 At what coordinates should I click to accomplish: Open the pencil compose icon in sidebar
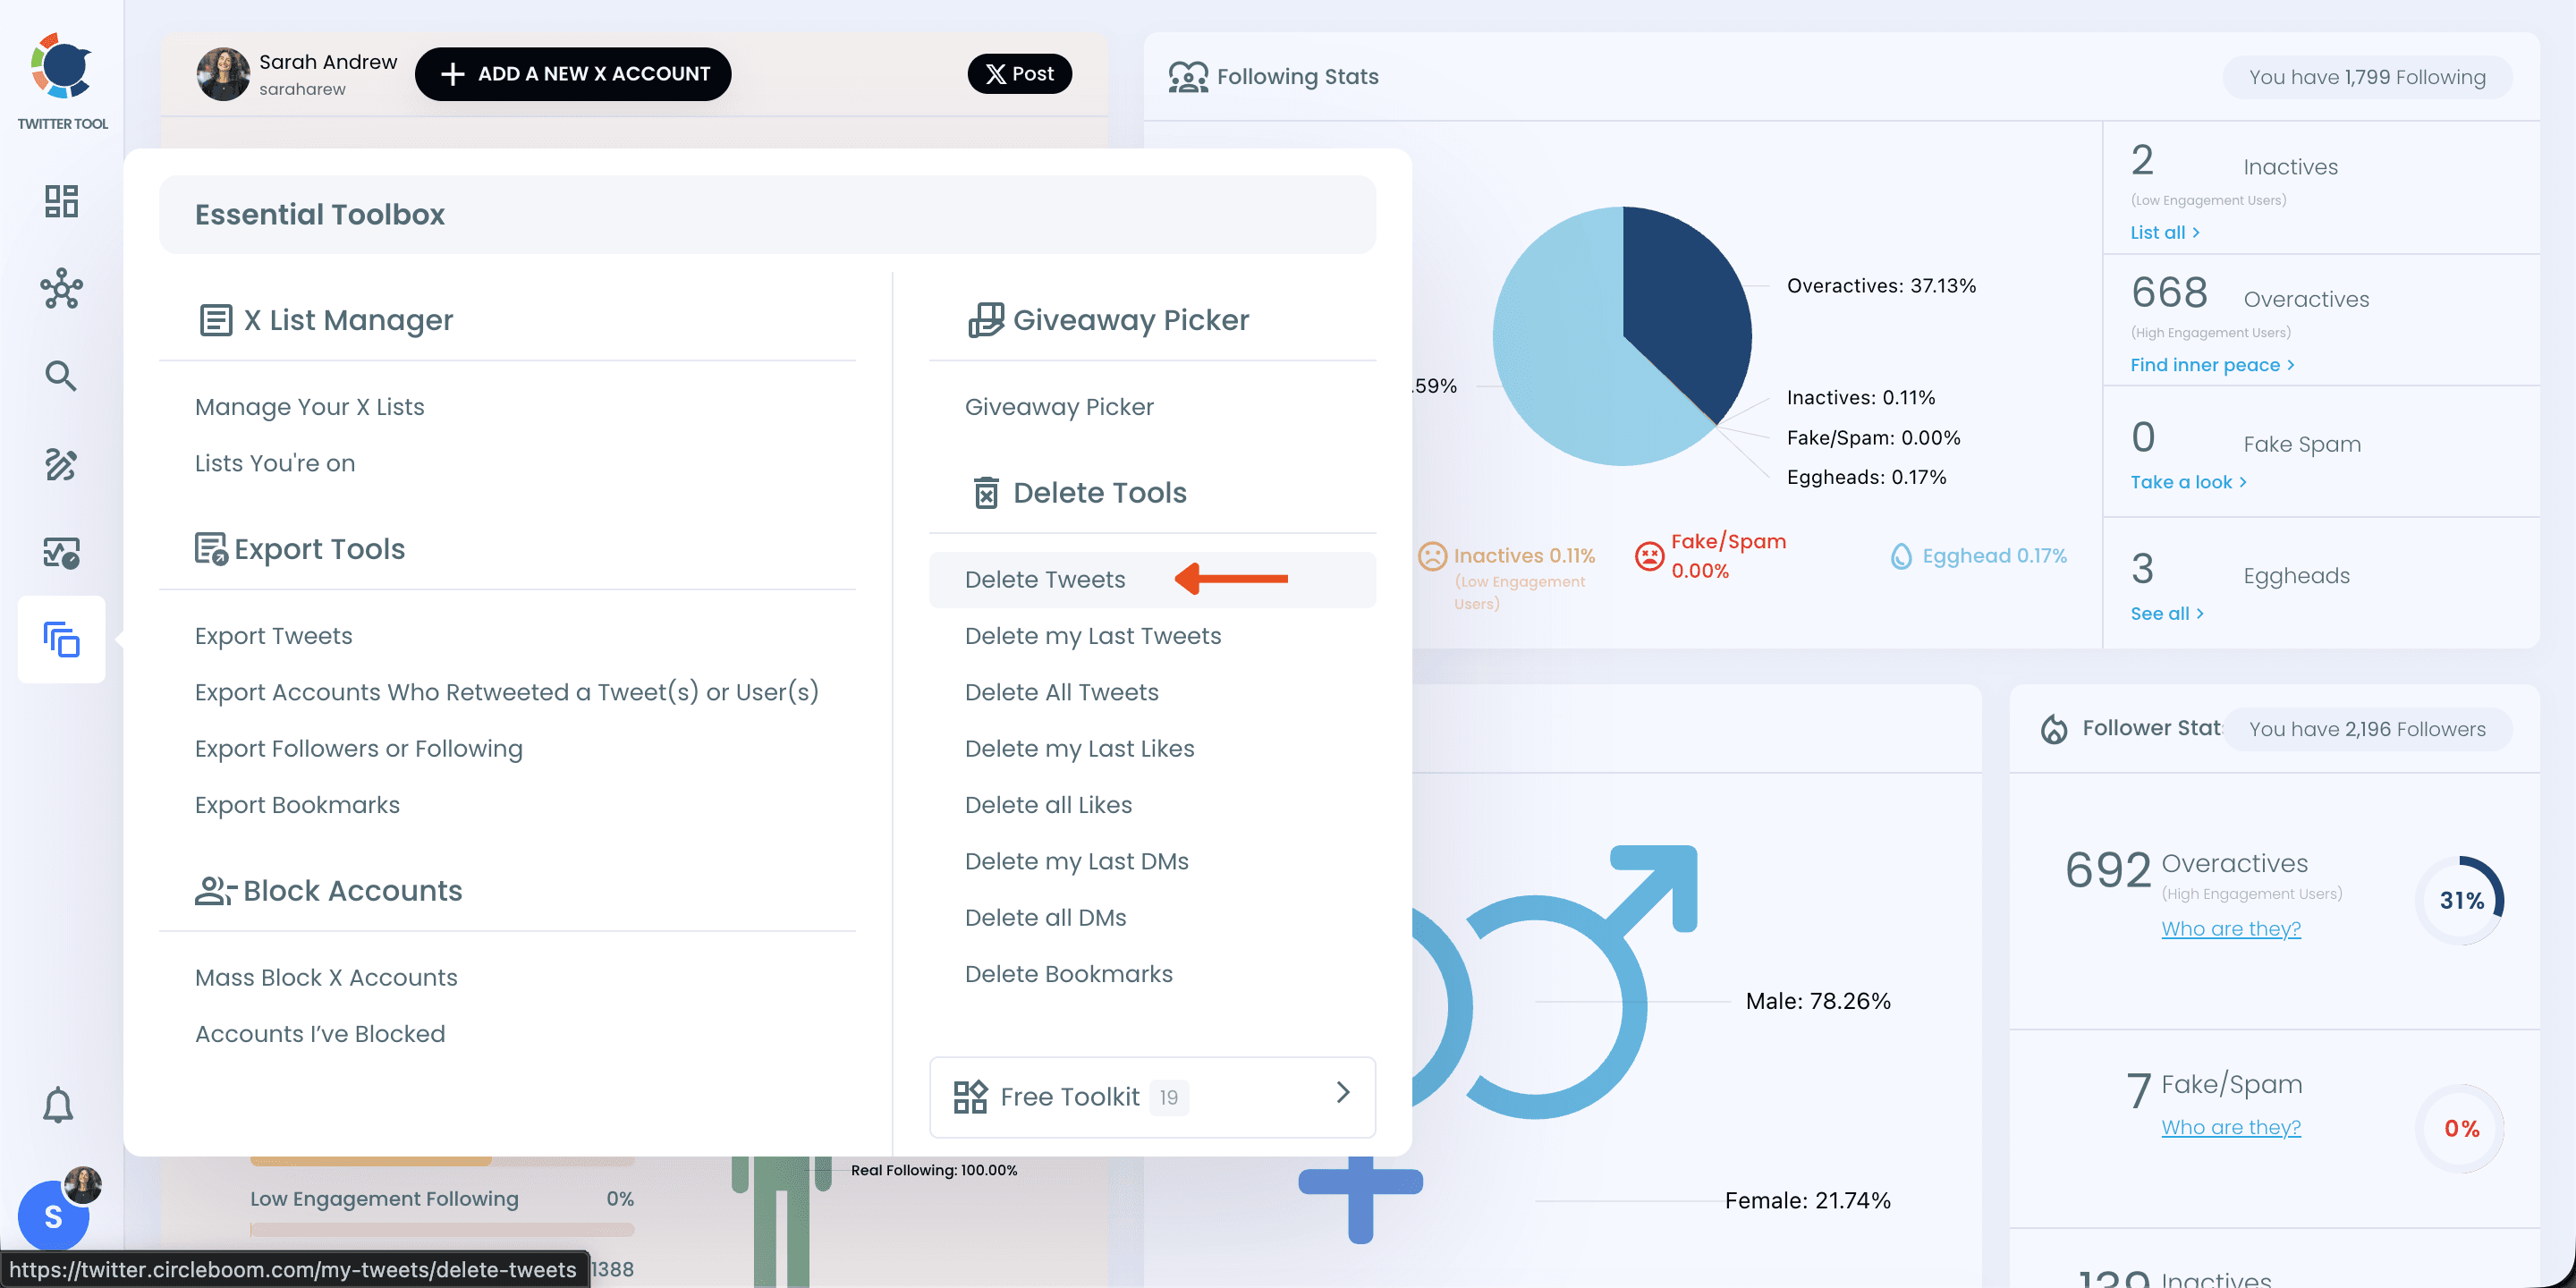pos(61,464)
